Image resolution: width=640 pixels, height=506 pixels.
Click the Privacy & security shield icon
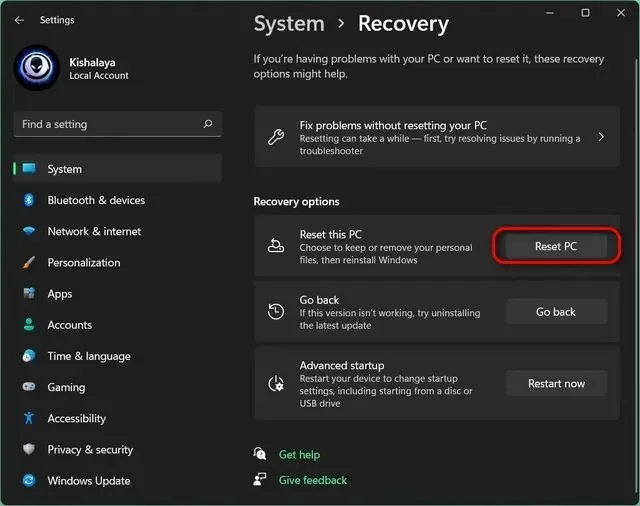click(29, 449)
